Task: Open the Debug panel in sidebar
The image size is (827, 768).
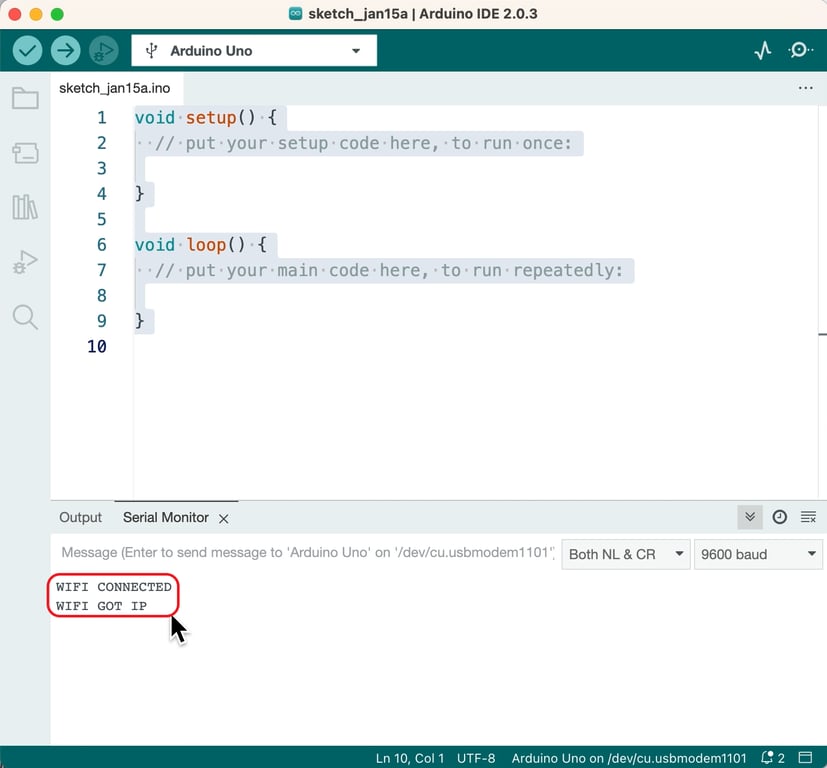Action: tap(25, 263)
